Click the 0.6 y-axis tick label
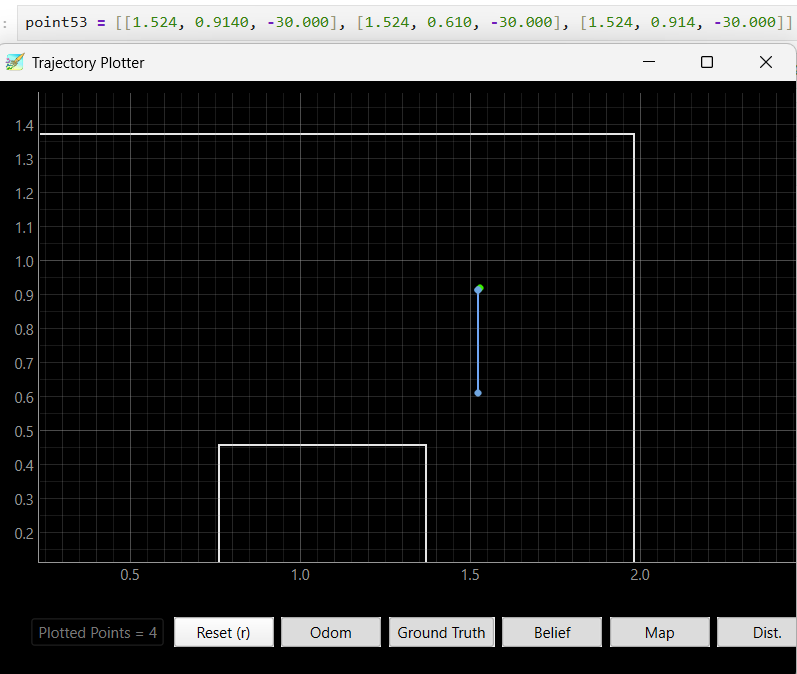The height and width of the screenshot is (674, 797). (x=24, y=397)
